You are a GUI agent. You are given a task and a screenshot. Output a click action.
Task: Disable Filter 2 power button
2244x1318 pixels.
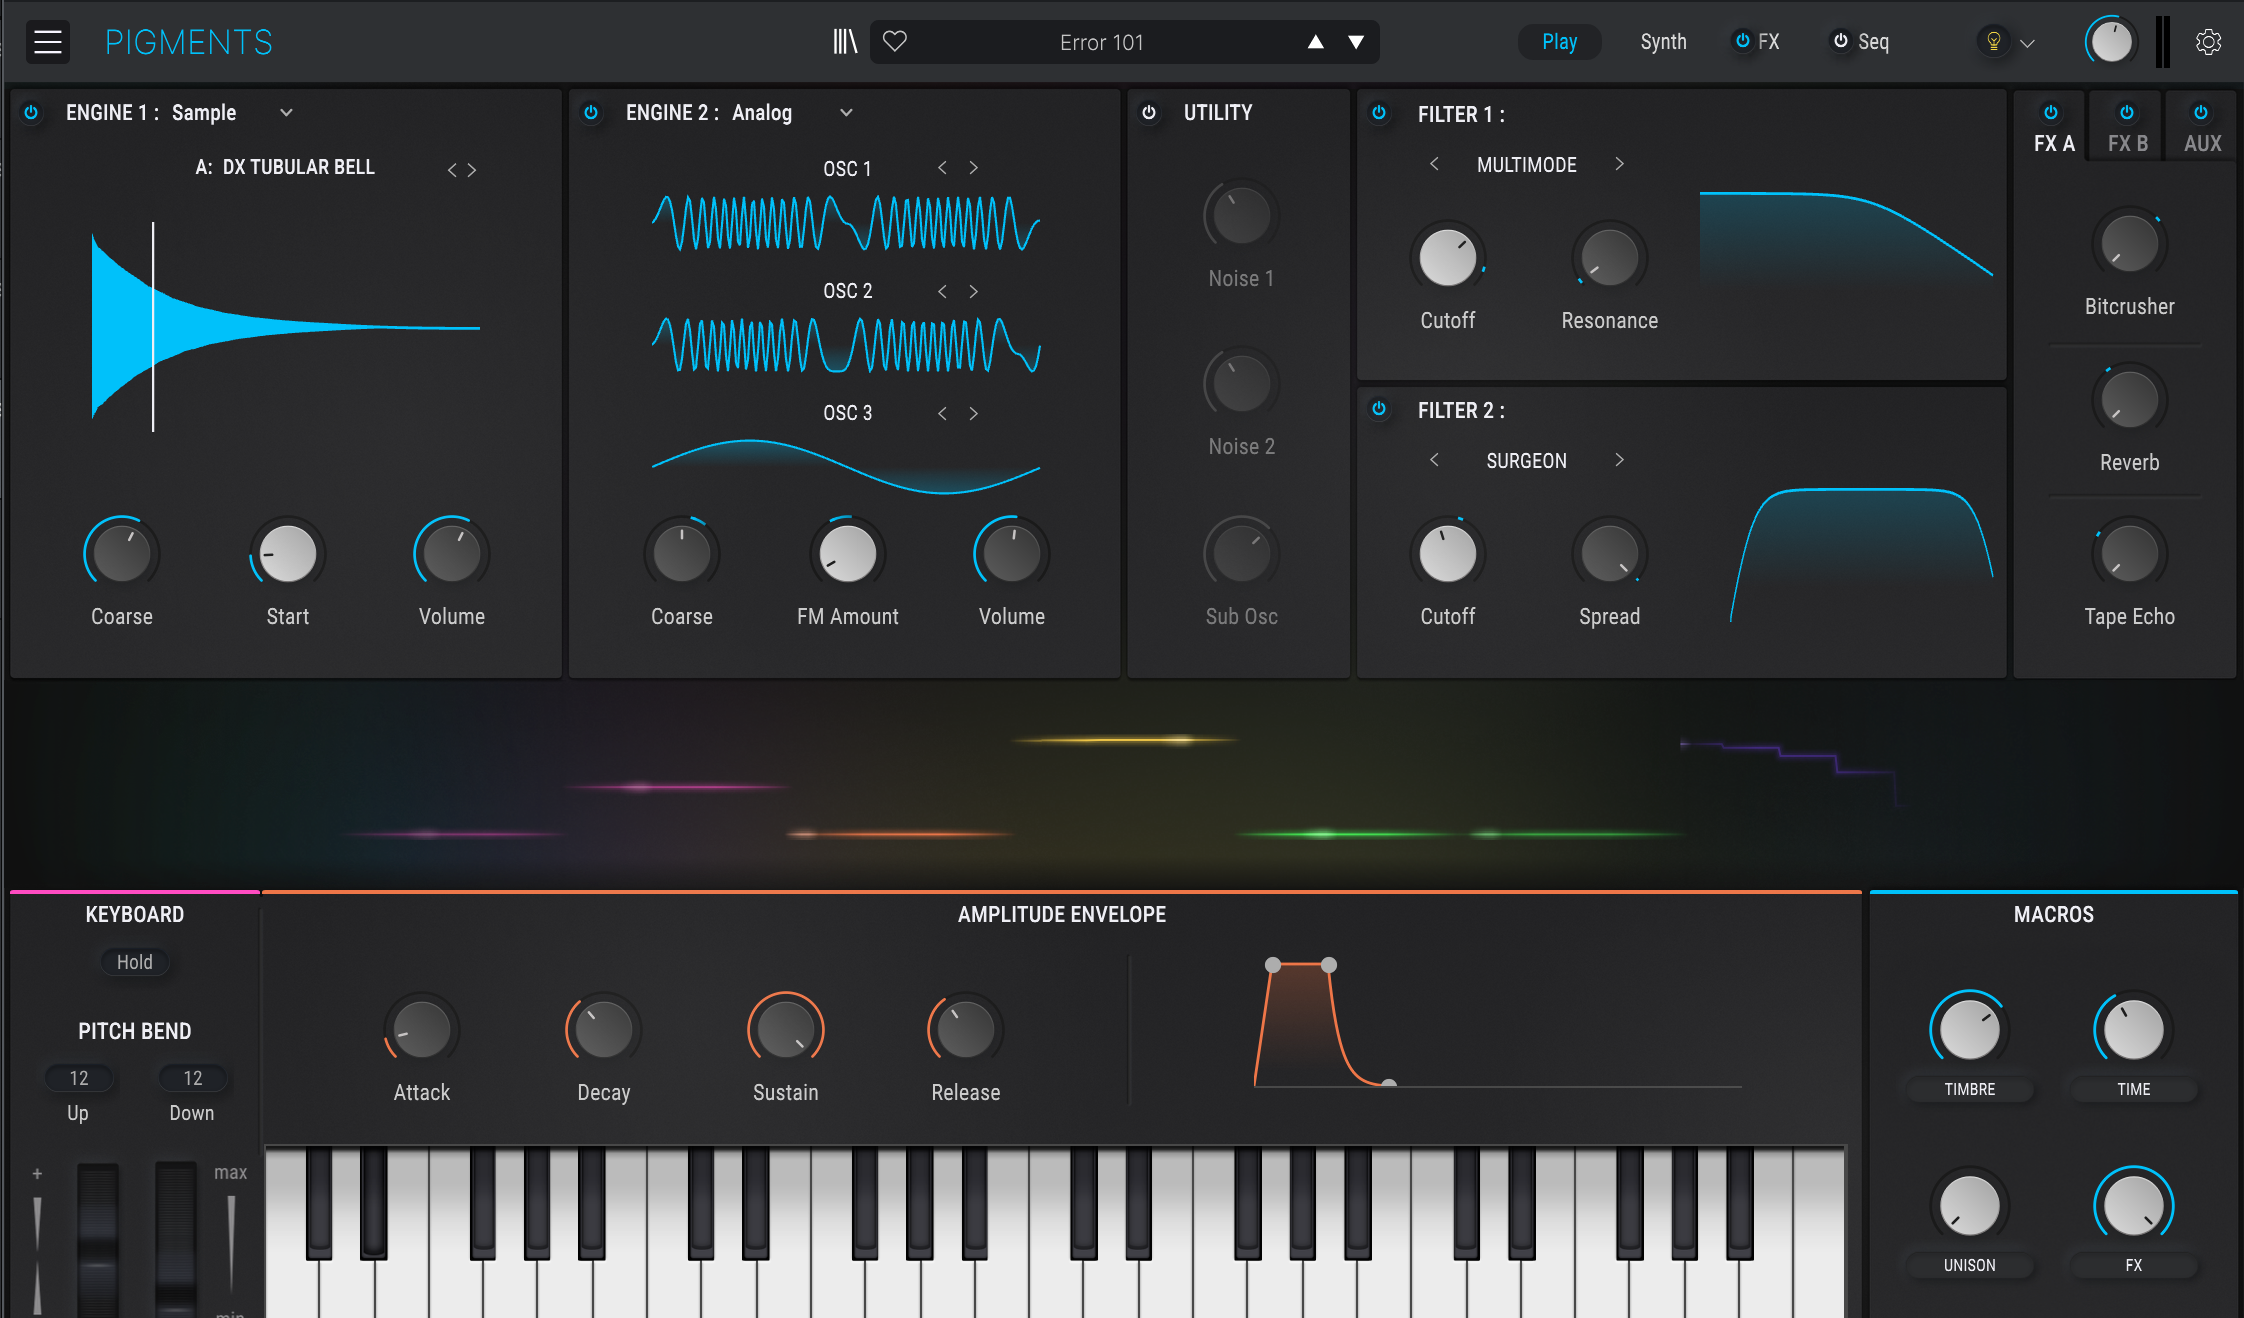(1379, 409)
